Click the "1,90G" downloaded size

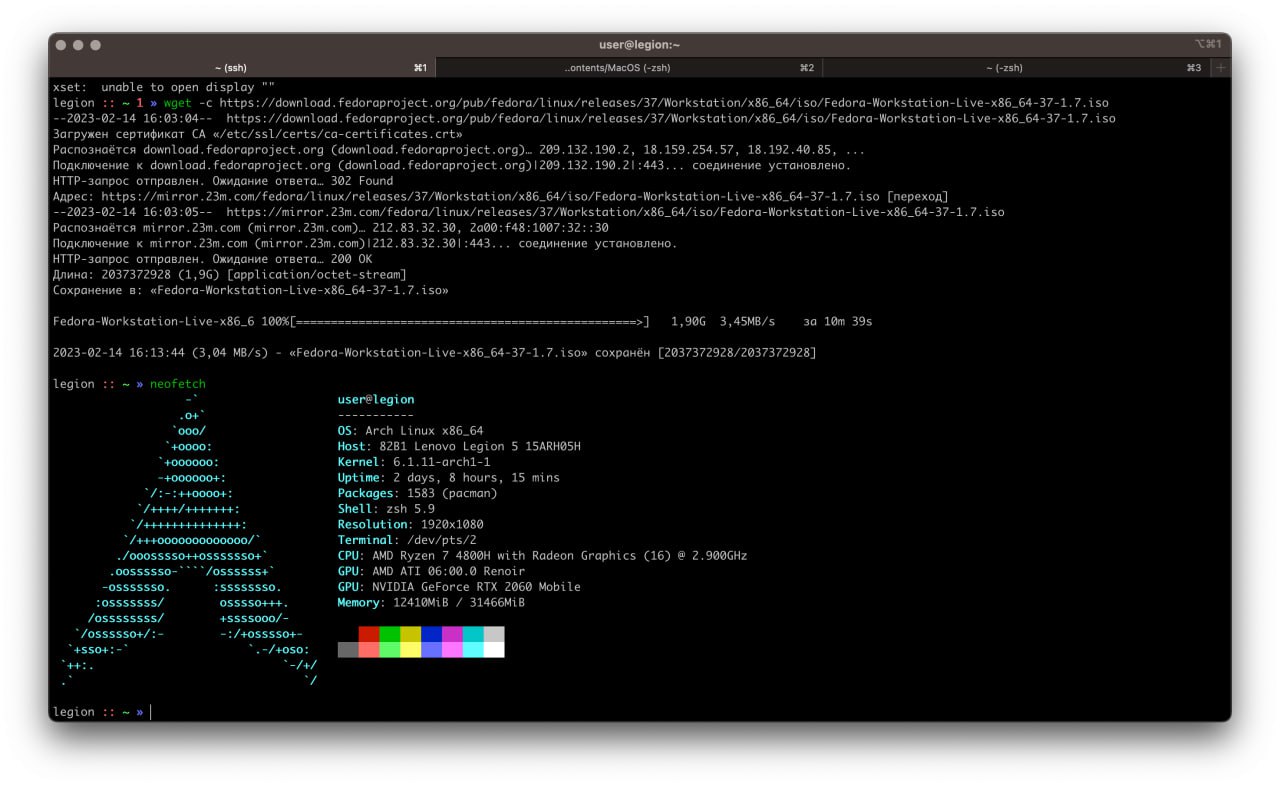coord(689,322)
